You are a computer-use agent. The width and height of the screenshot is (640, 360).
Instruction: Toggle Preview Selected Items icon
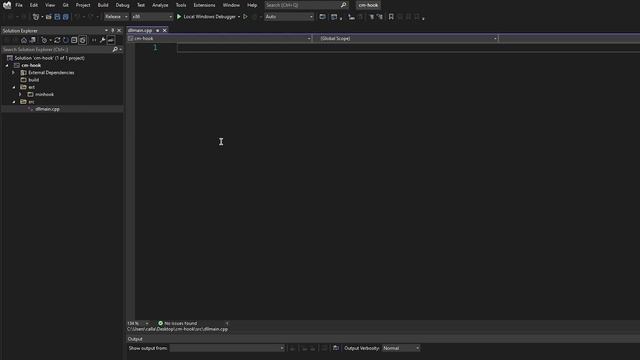click(111, 40)
